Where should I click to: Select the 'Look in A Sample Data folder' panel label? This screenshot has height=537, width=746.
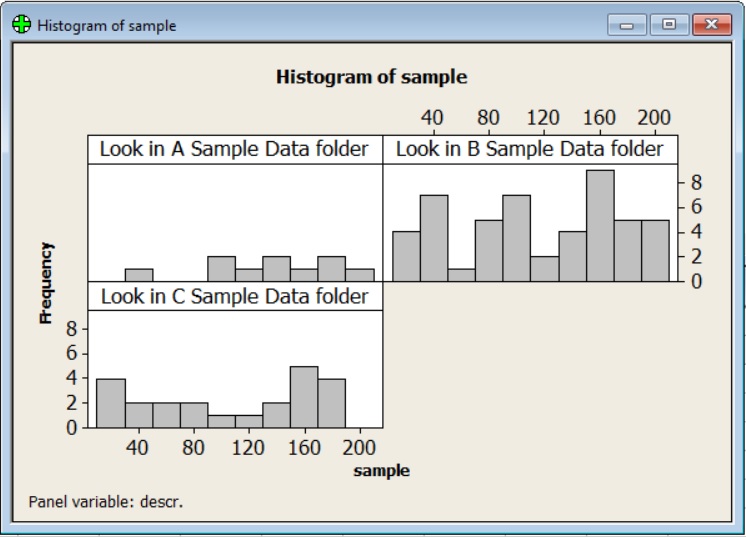coord(234,150)
